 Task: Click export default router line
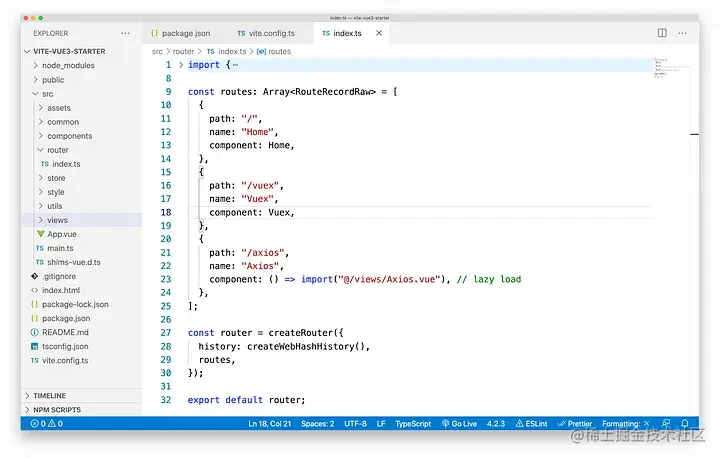pos(246,400)
